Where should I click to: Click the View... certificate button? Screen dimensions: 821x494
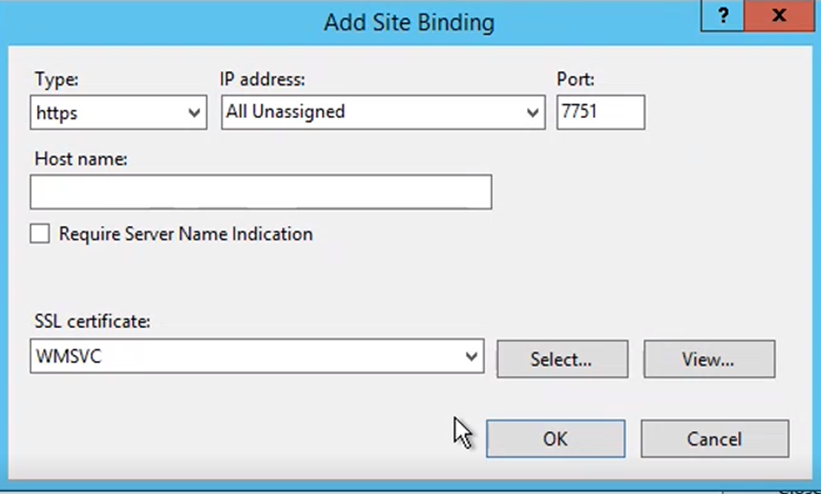(x=709, y=359)
